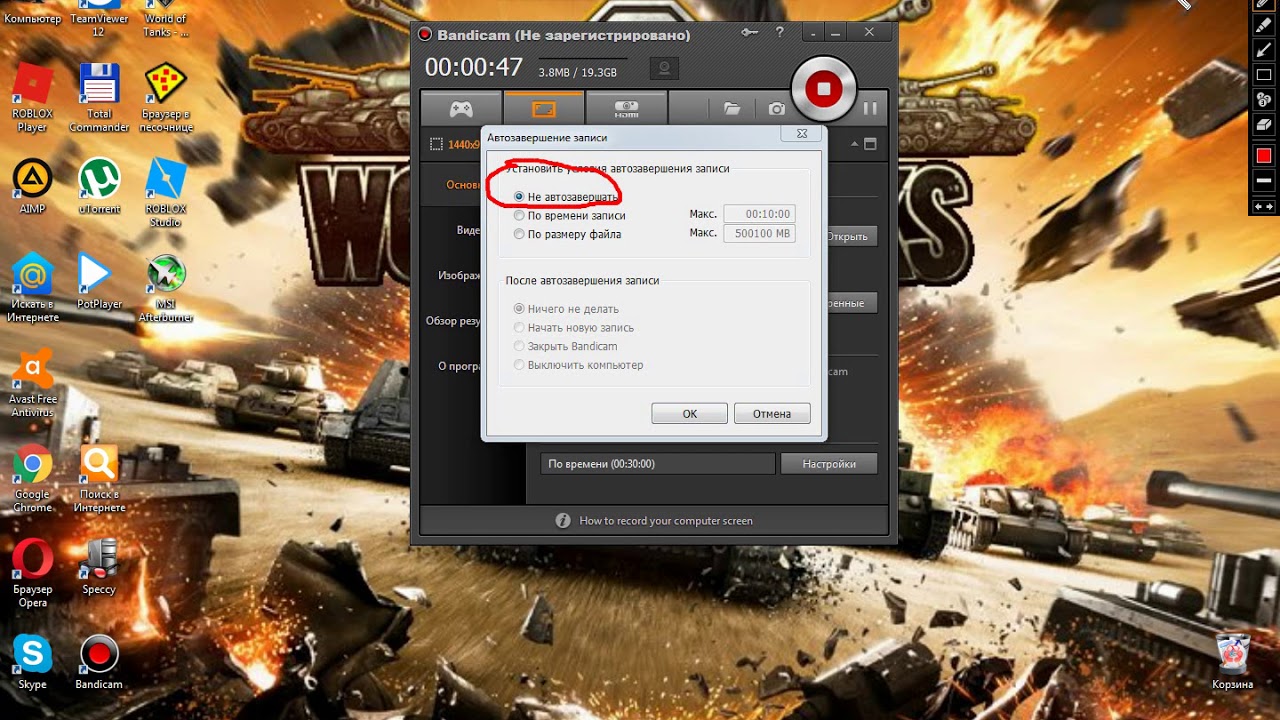Viewport: 1280px width, 720px height.
Task: Toggle the webcam overlay icon
Action: point(663,69)
